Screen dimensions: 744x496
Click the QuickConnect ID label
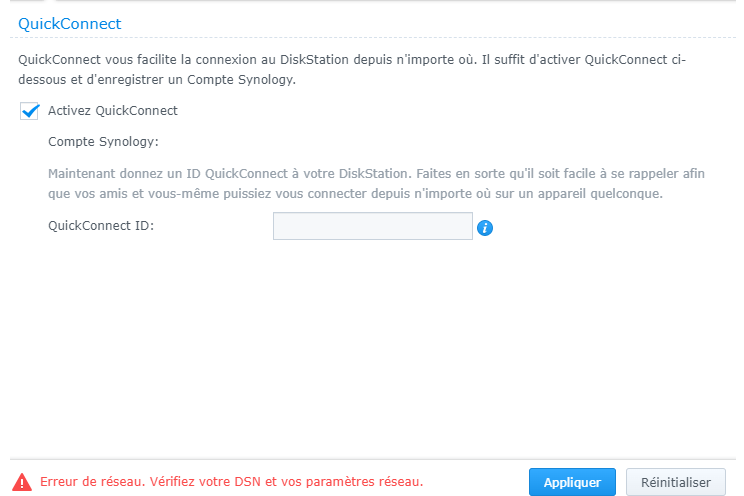[x=101, y=225]
